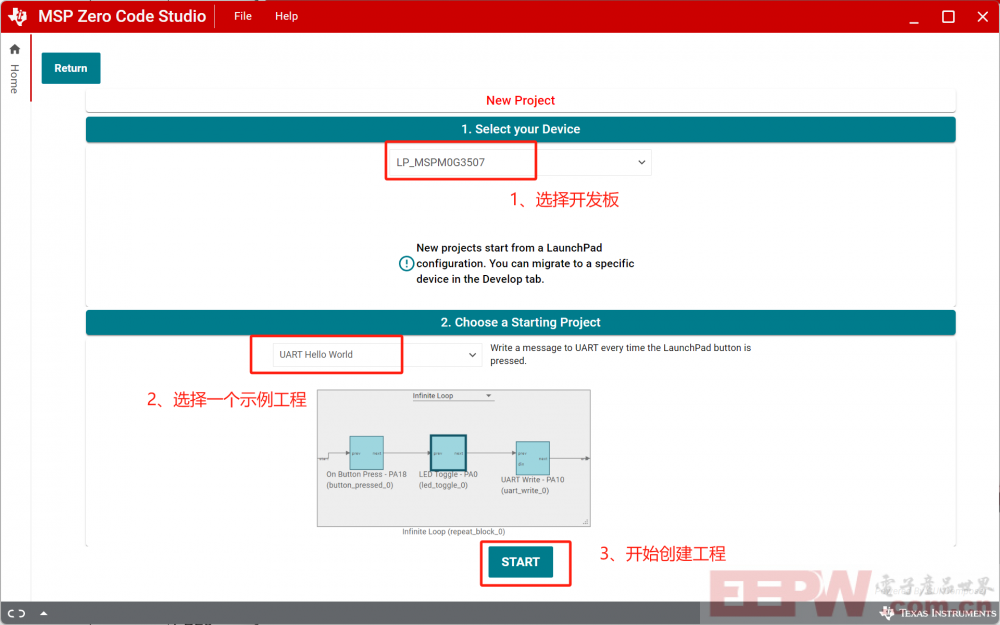Click the diagram preview resize grip corner
Image resolution: width=1000 pixels, height=625 pixels.
[x=585, y=522]
